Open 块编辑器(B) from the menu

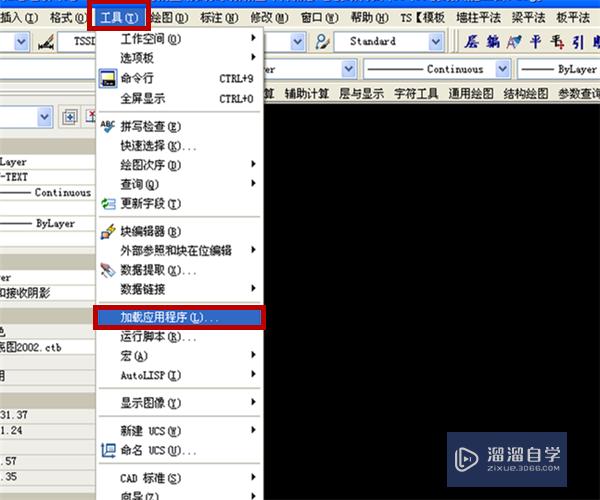(x=179, y=231)
